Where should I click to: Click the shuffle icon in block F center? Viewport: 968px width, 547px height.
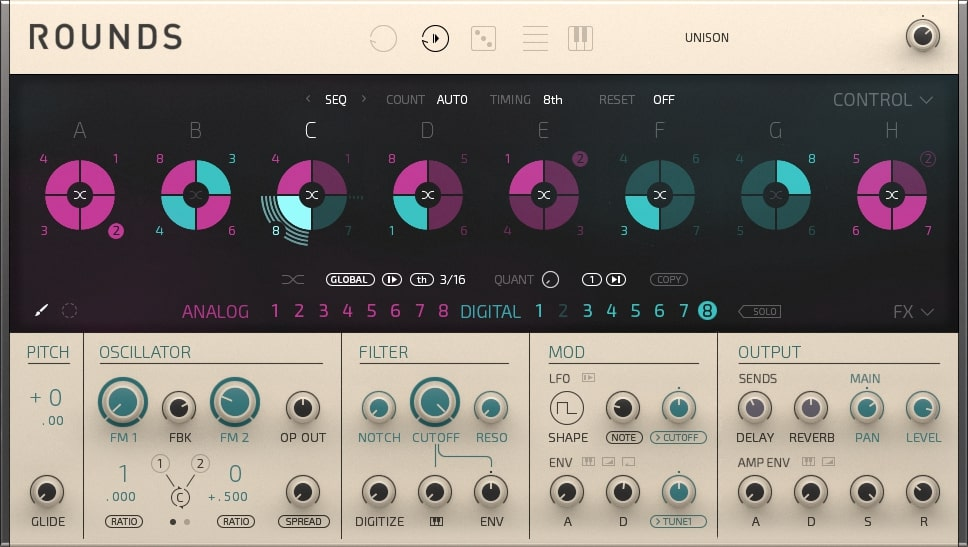[x=660, y=195]
